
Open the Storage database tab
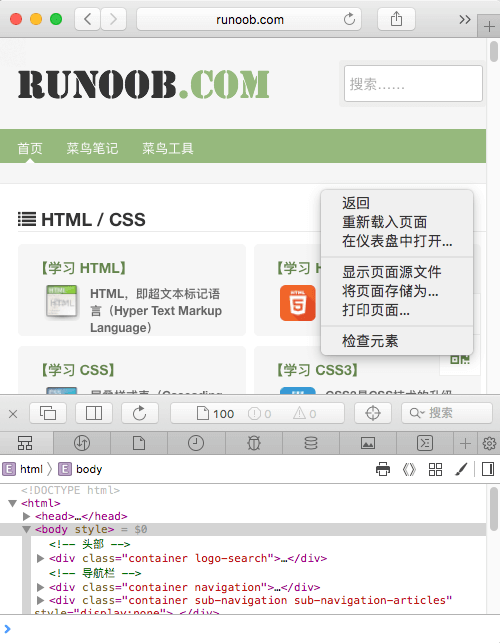pyautogui.click(x=311, y=443)
